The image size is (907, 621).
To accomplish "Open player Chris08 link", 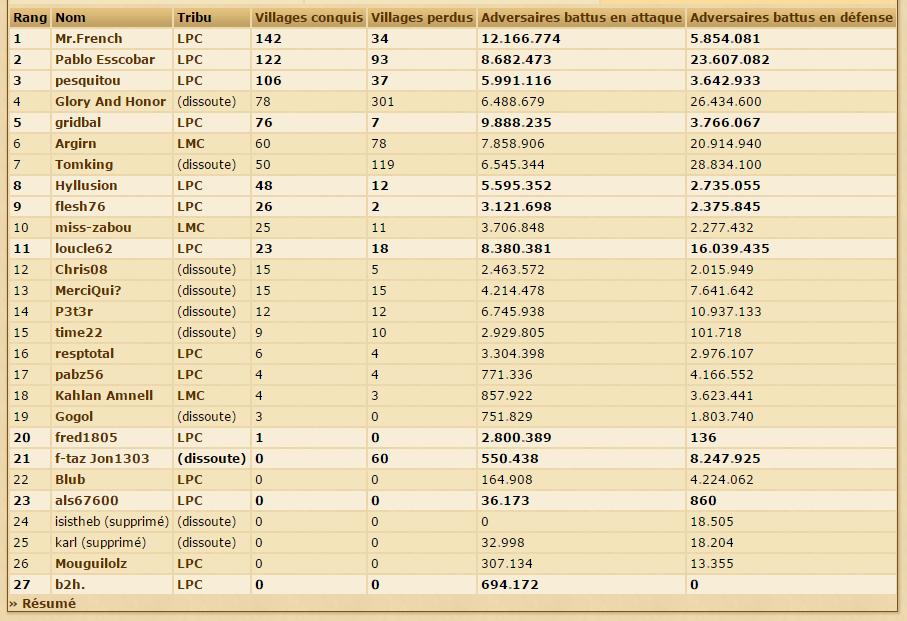I will 81,269.
